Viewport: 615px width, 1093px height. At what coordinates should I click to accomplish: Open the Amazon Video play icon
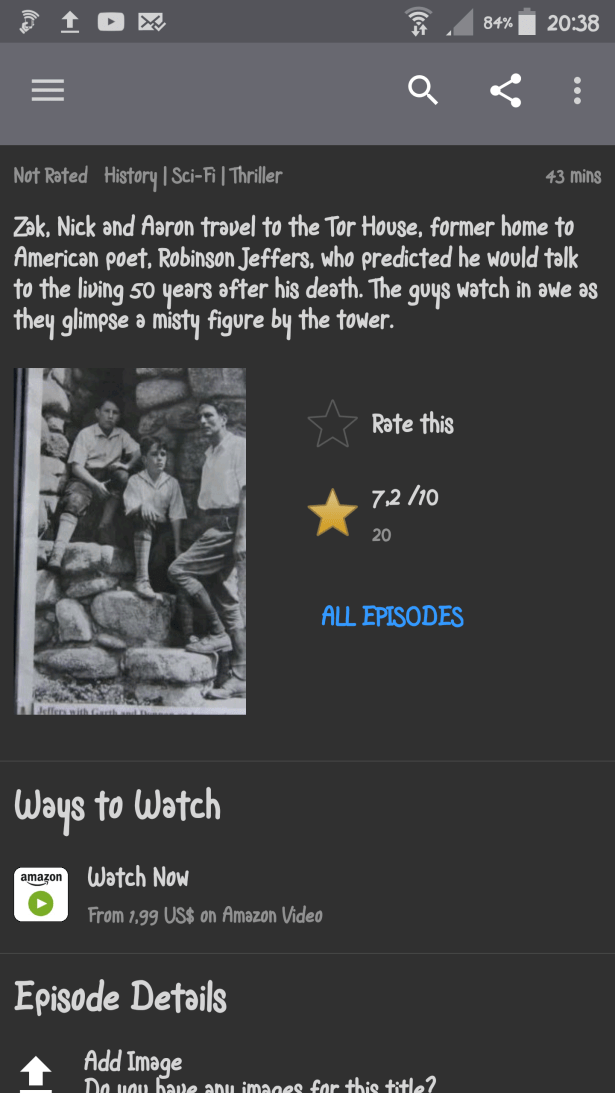pyautogui.click(x=41, y=894)
